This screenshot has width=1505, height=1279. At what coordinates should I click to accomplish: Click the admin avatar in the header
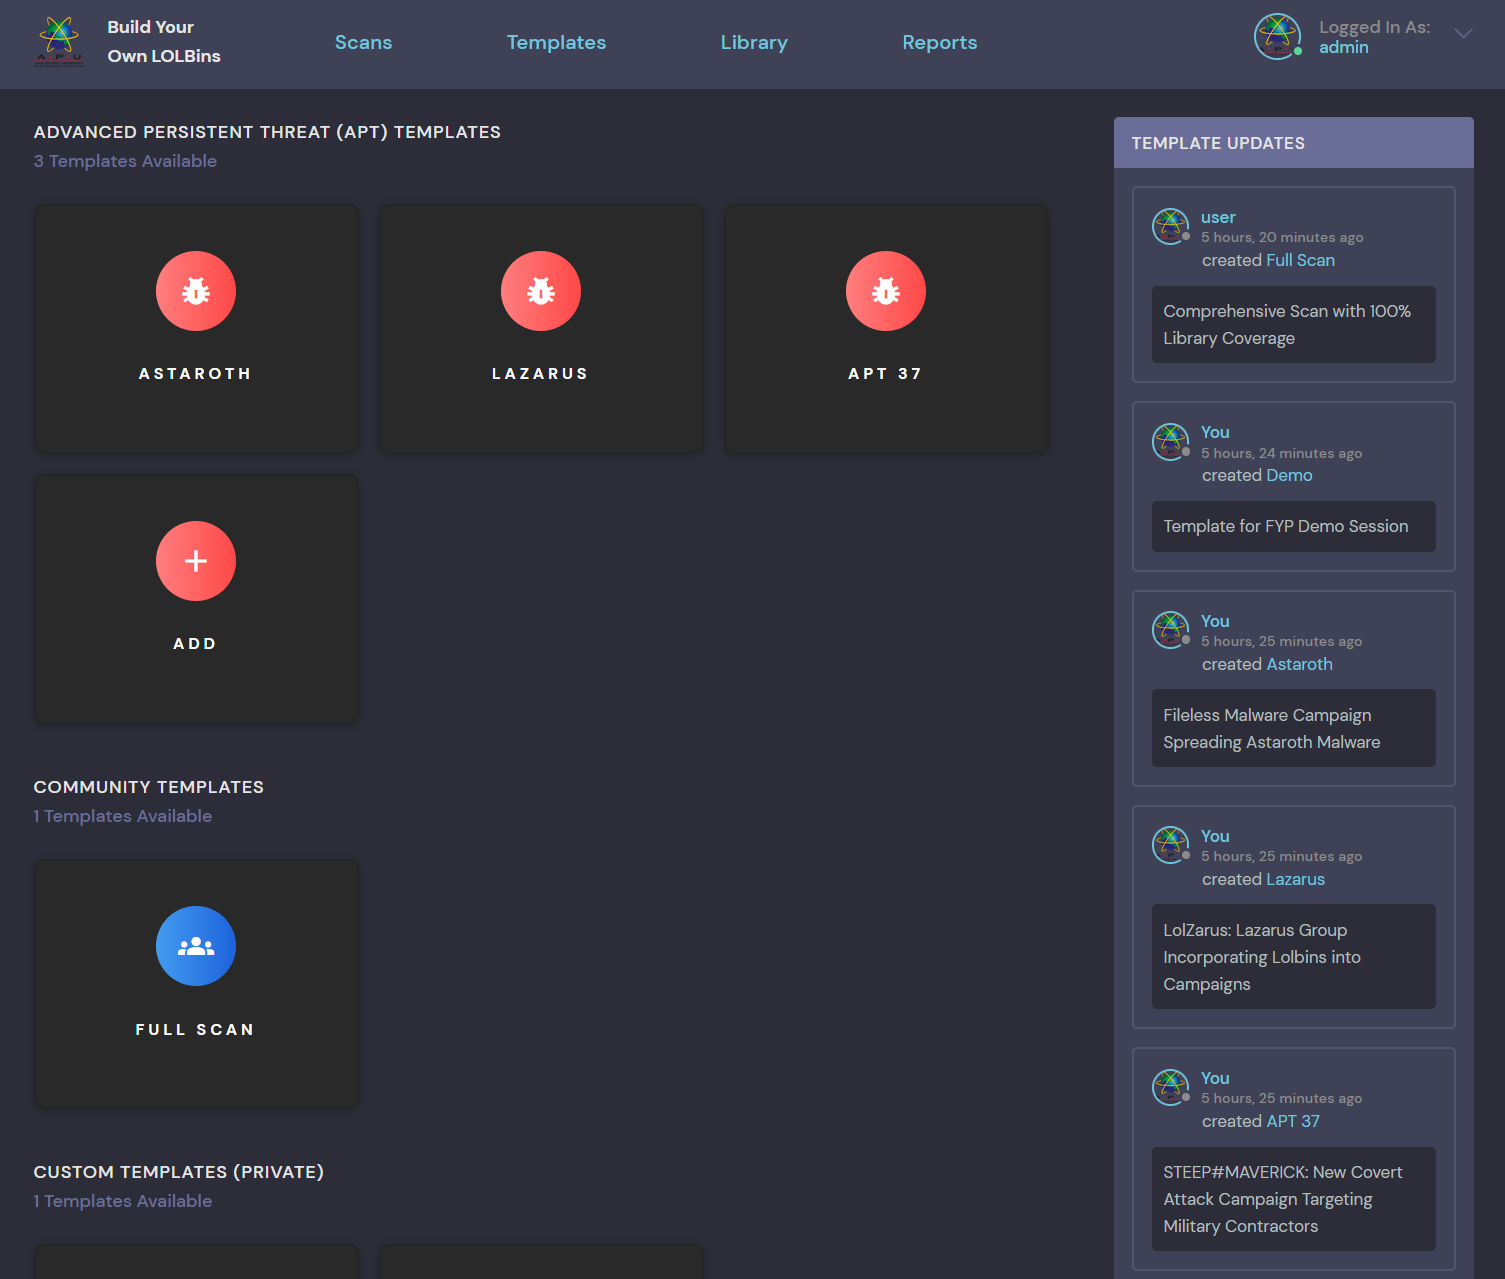pyautogui.click(x=1278, y=37)
